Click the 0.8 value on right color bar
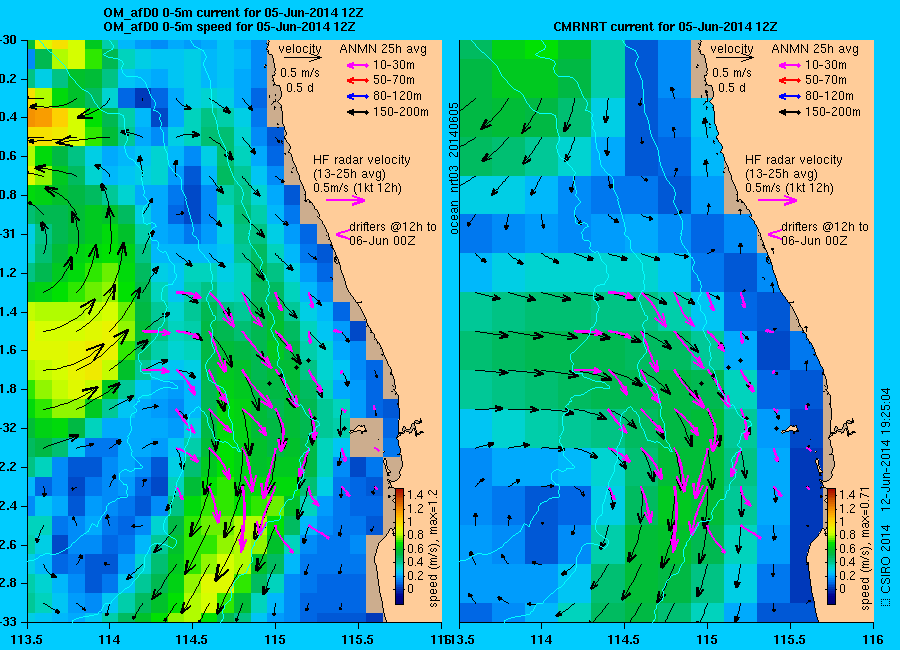The height and width of the screenshot is (650, 900). [x=847, y=534]
